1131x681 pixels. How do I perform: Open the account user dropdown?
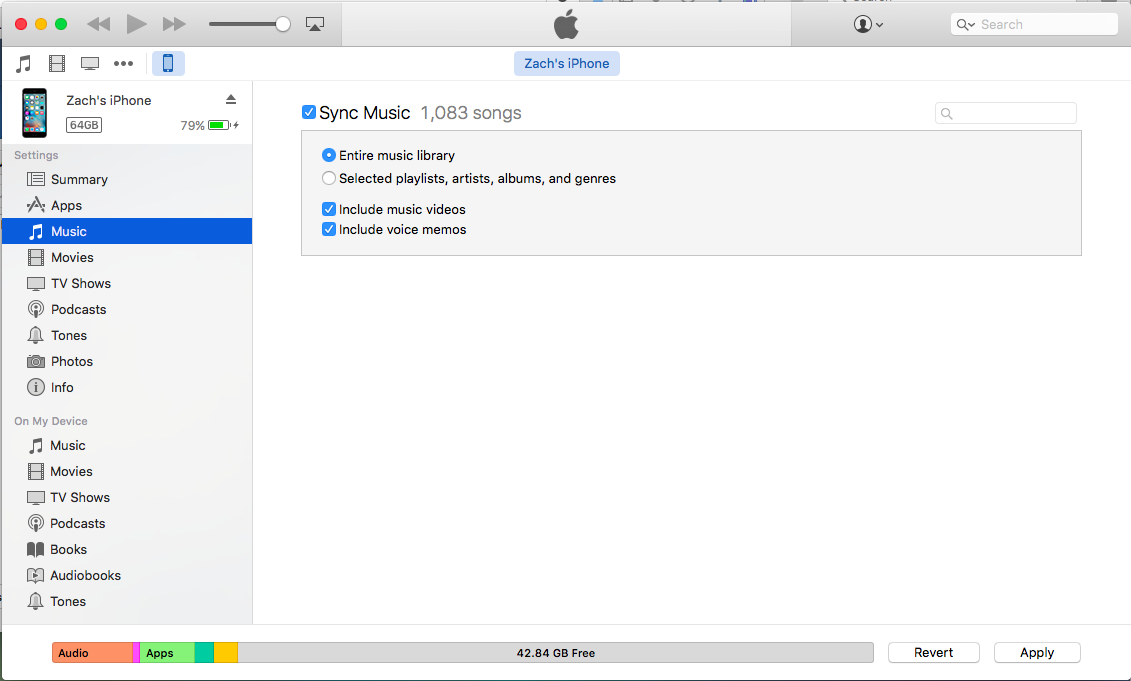pyautogui.click(x=868, y=24)
